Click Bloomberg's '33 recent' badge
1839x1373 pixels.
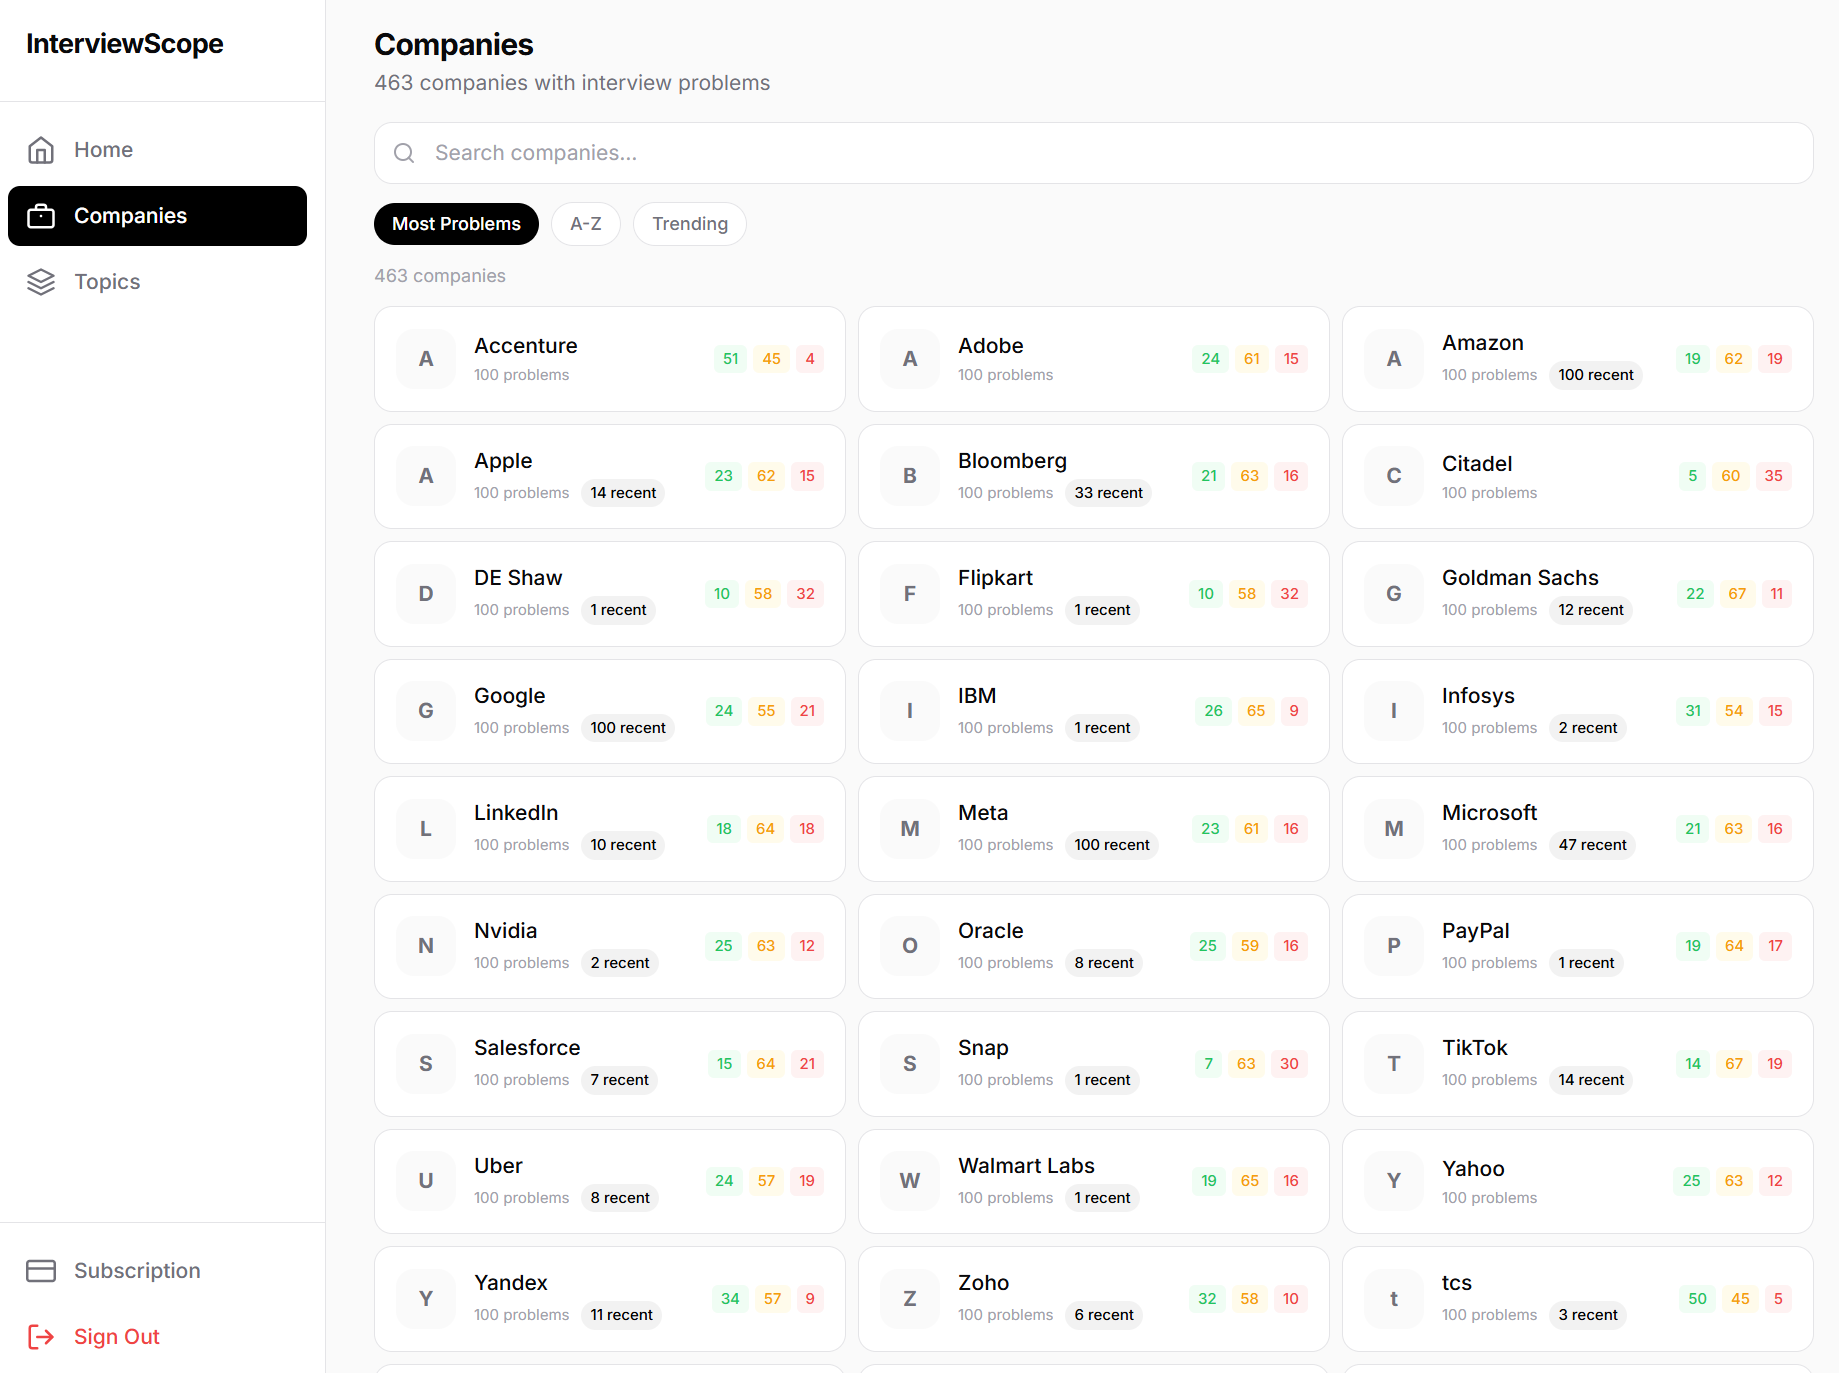[1108, 493]
